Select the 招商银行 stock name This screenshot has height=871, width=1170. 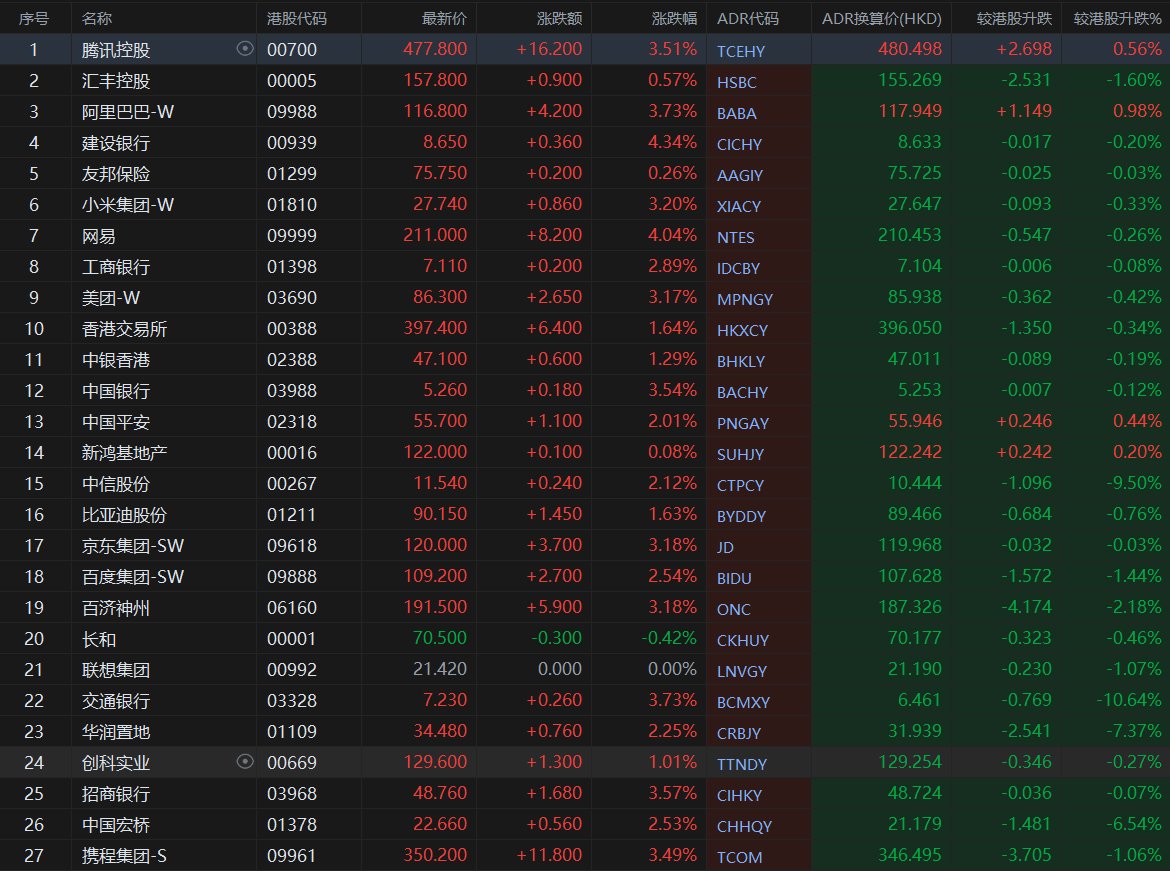point(116,793)
